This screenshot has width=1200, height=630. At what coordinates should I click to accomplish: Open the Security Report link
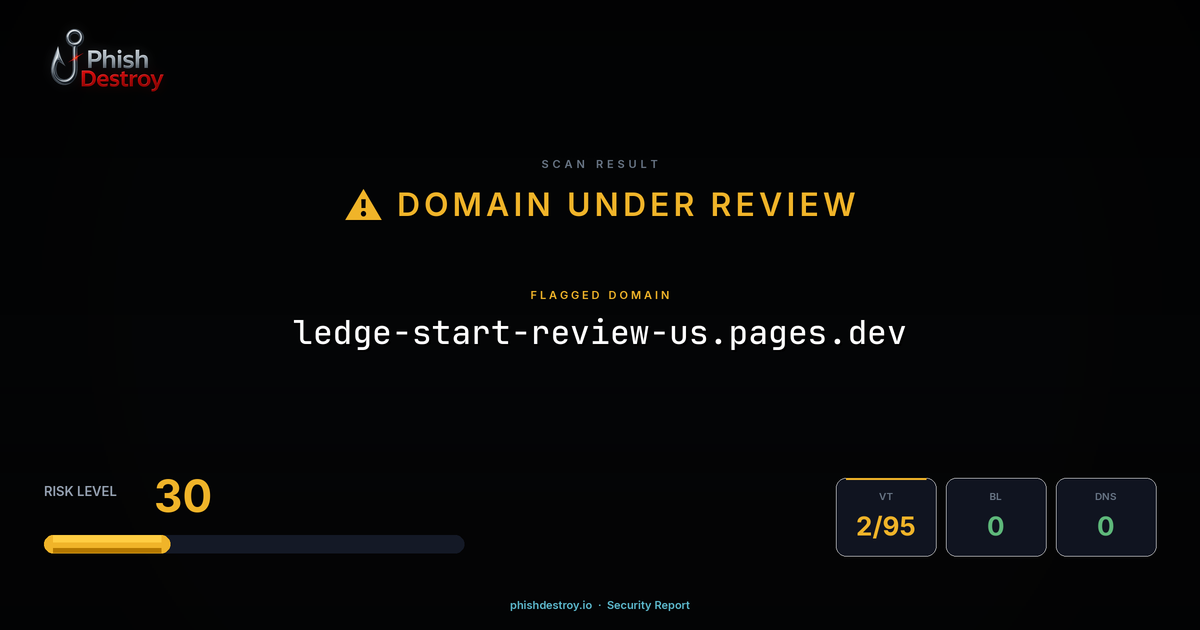tap(648, 605)
